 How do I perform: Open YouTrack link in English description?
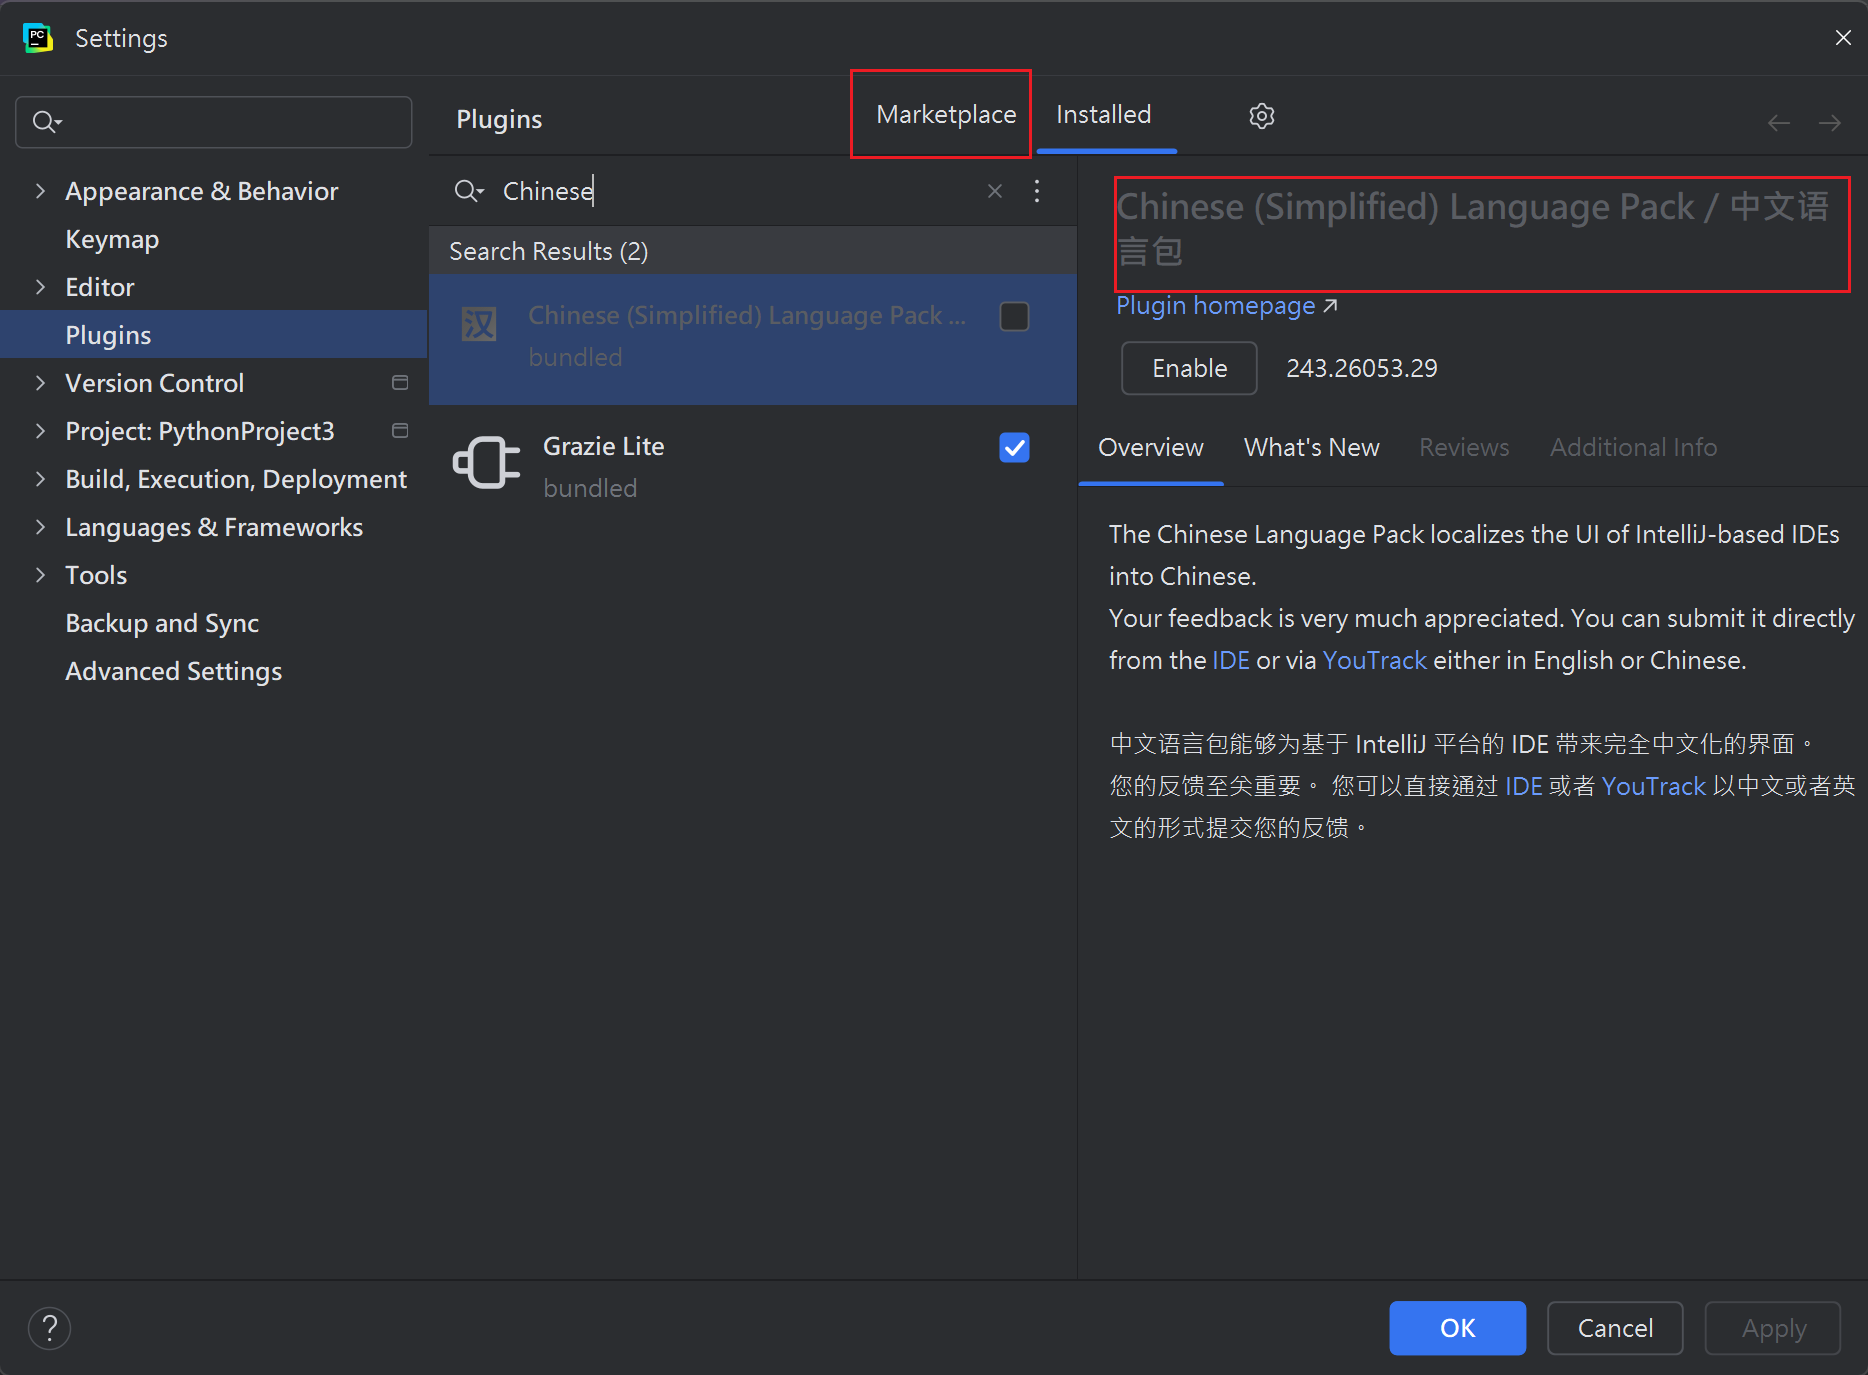click(x=1375, y=660)
